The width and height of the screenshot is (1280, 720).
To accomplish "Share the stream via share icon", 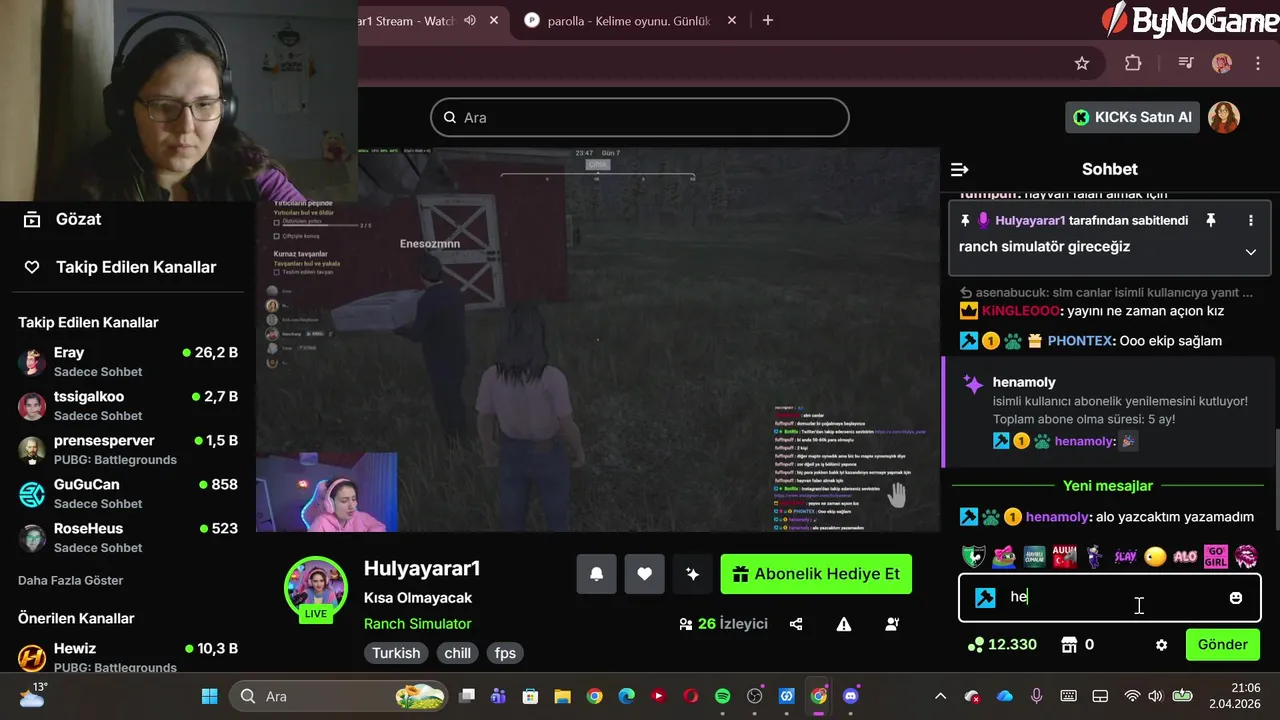I will click(796, 624).
